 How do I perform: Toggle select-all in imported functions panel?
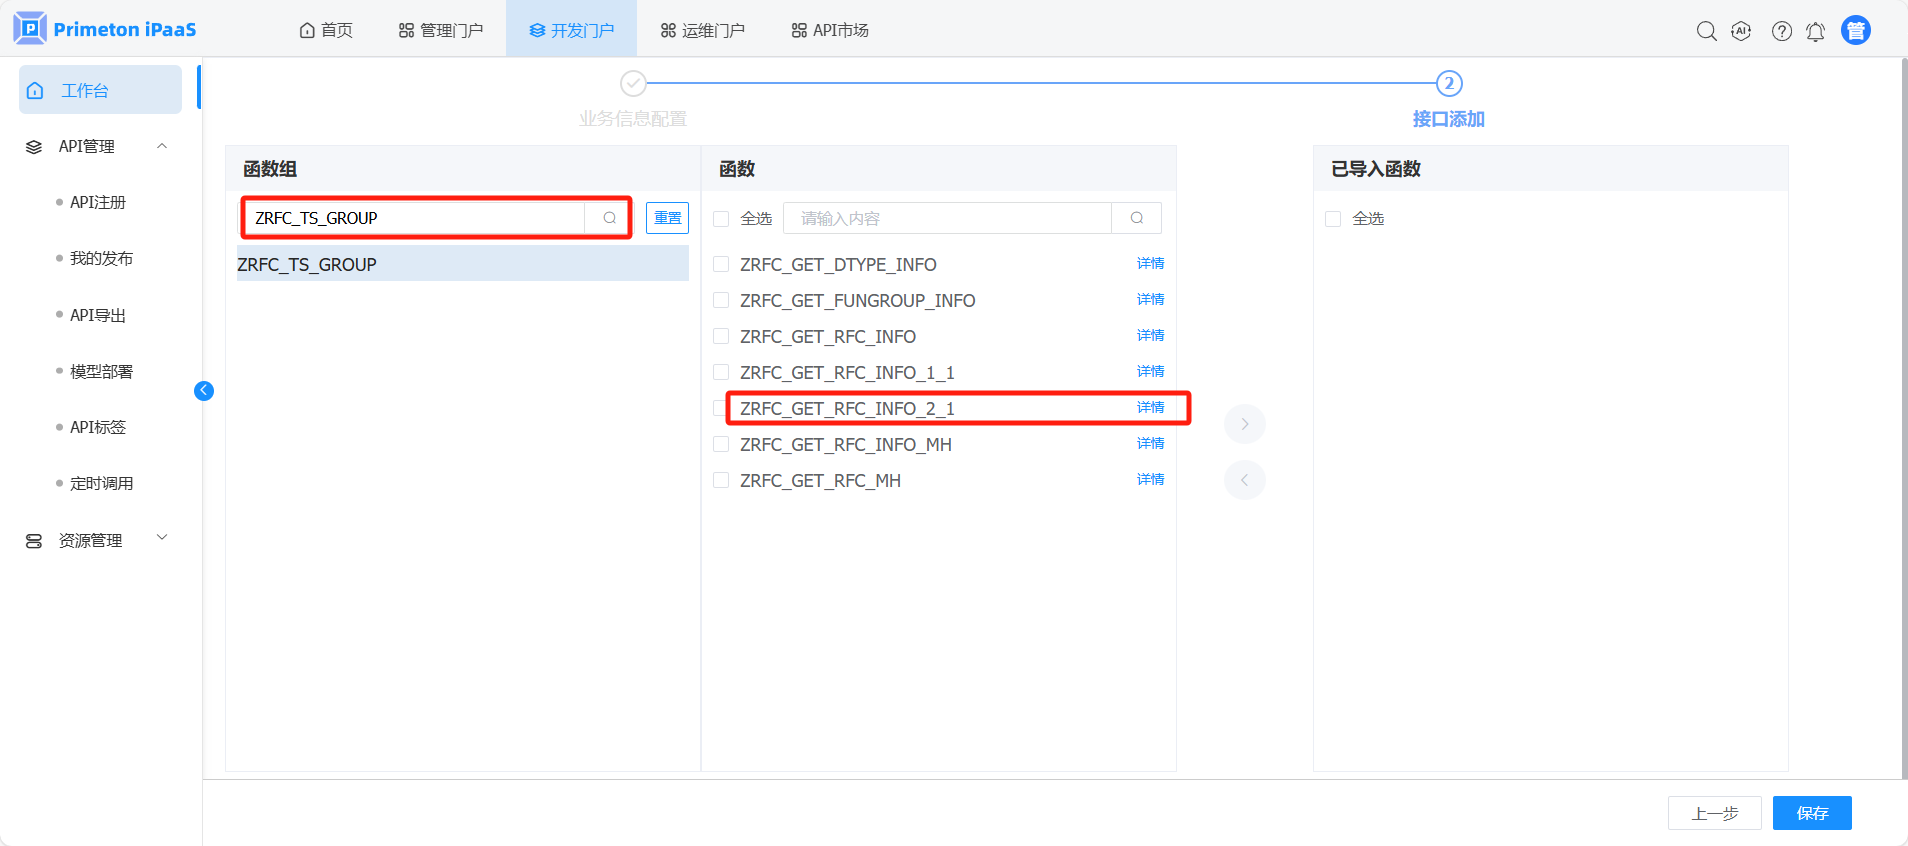click(x=1333, y=219)
